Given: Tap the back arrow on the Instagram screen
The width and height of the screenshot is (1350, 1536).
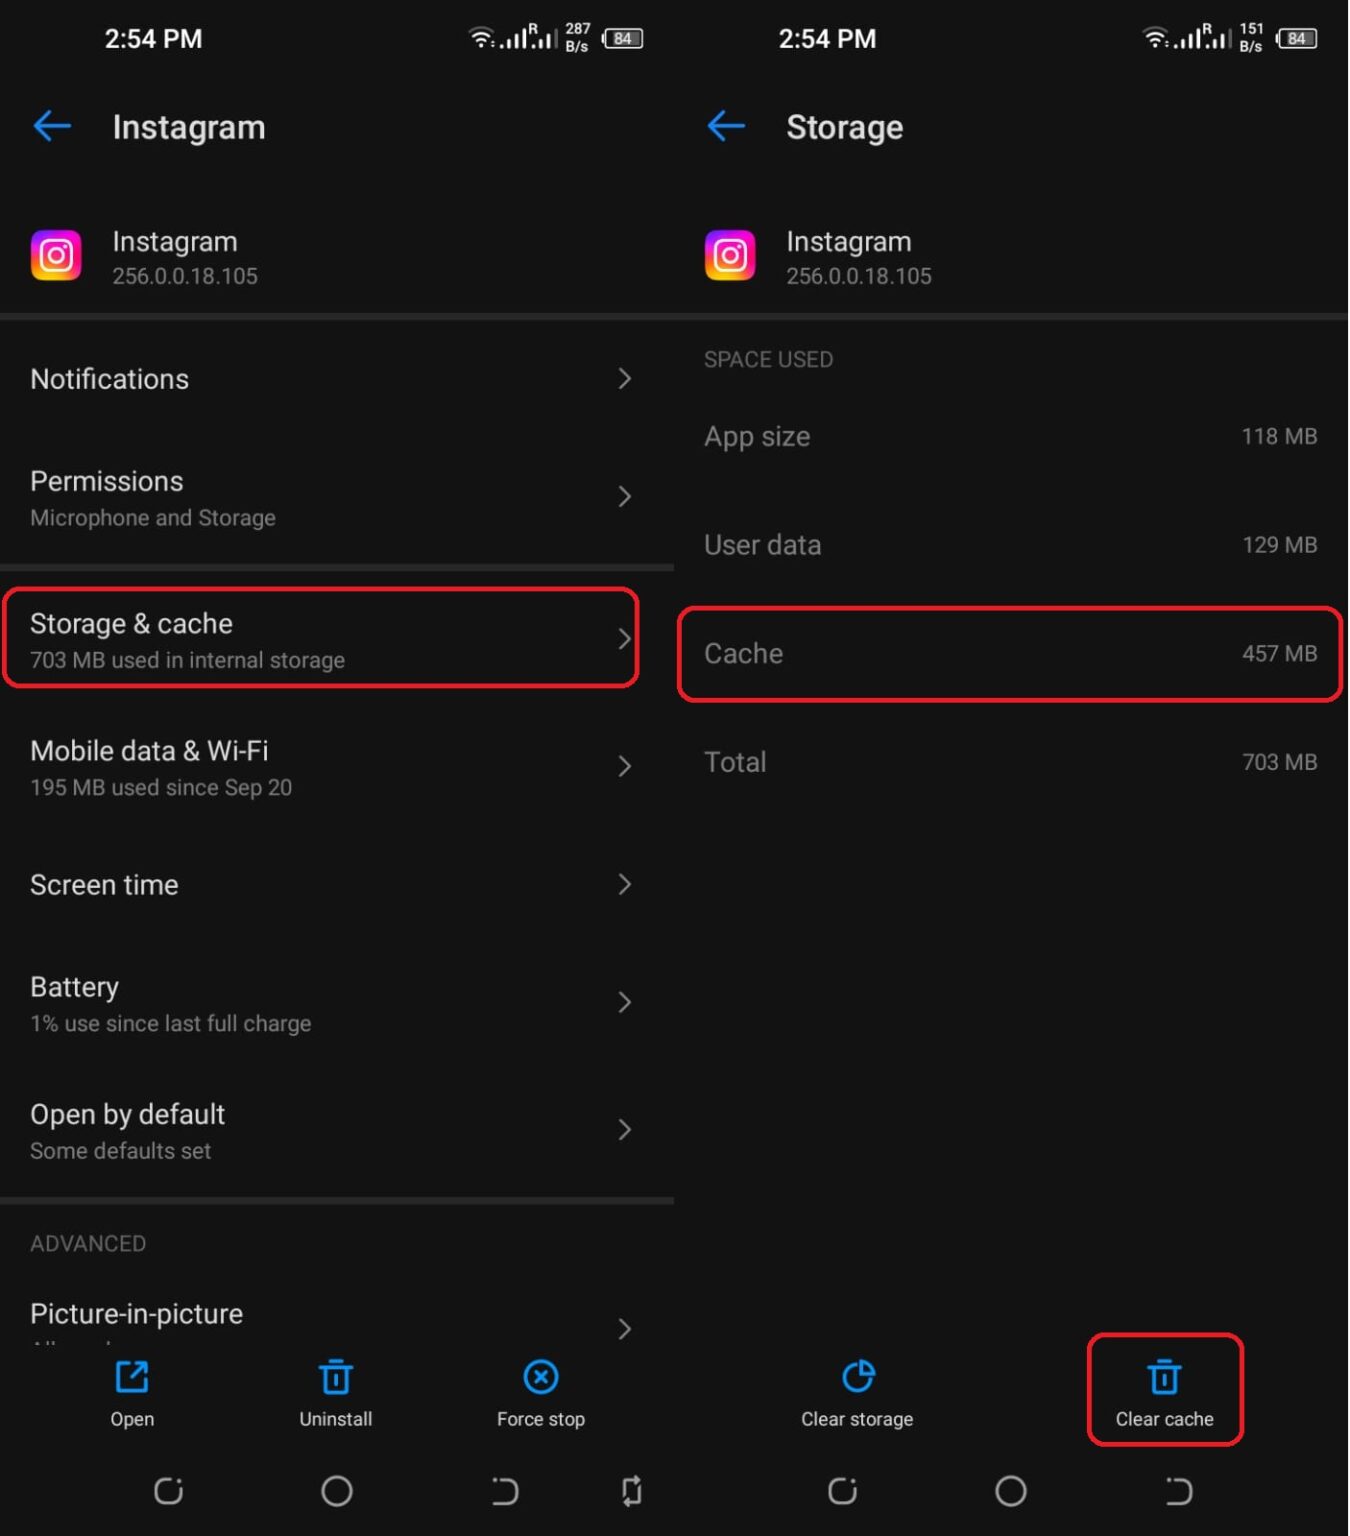Looking at the screenshot, I should [52, 126].
